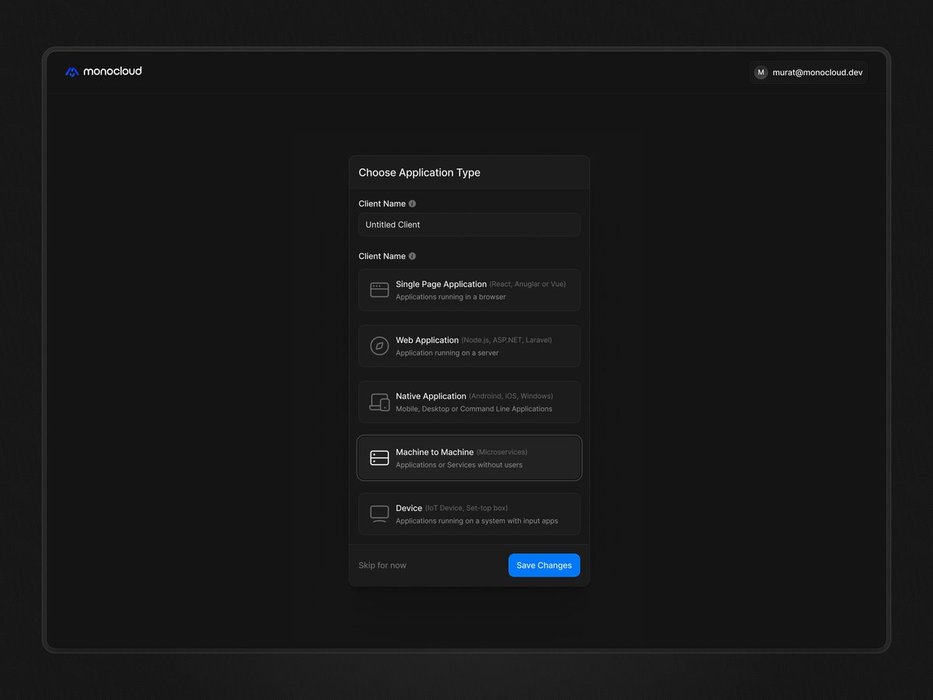
Task: Click the Choose Application Type heading
Action: 419,173
